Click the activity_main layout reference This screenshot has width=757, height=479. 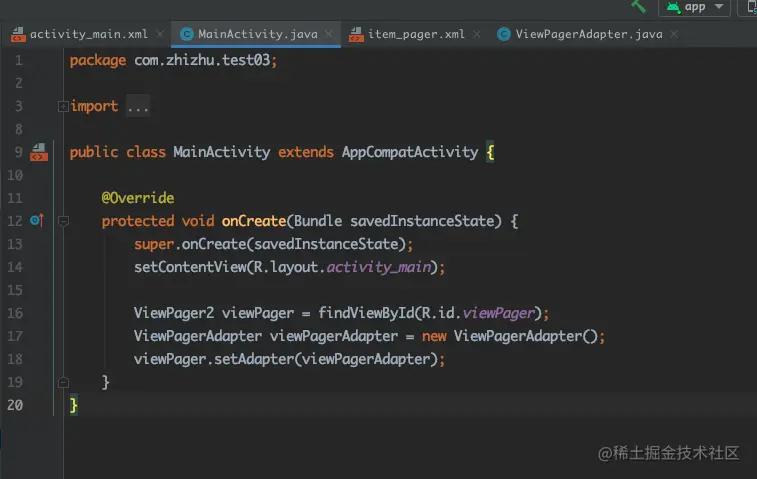coord(379,268)
